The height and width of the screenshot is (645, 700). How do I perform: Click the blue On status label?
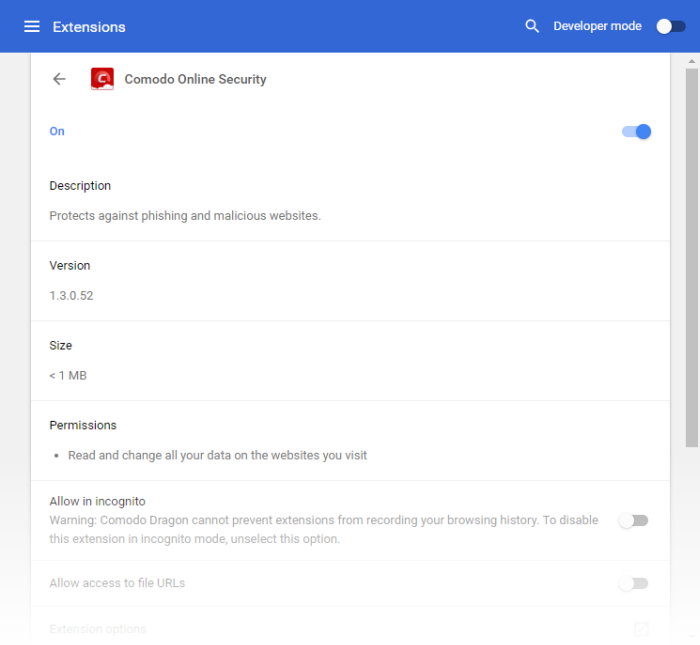click(x=57, y=131)
